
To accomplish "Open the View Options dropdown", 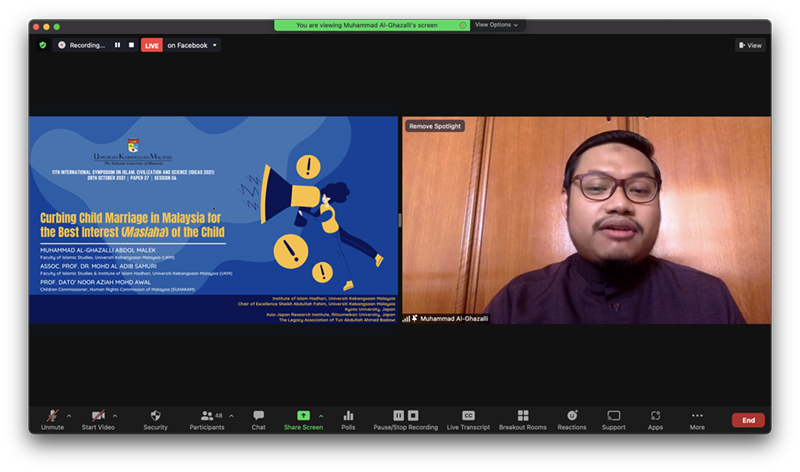I will coord(496,25).
